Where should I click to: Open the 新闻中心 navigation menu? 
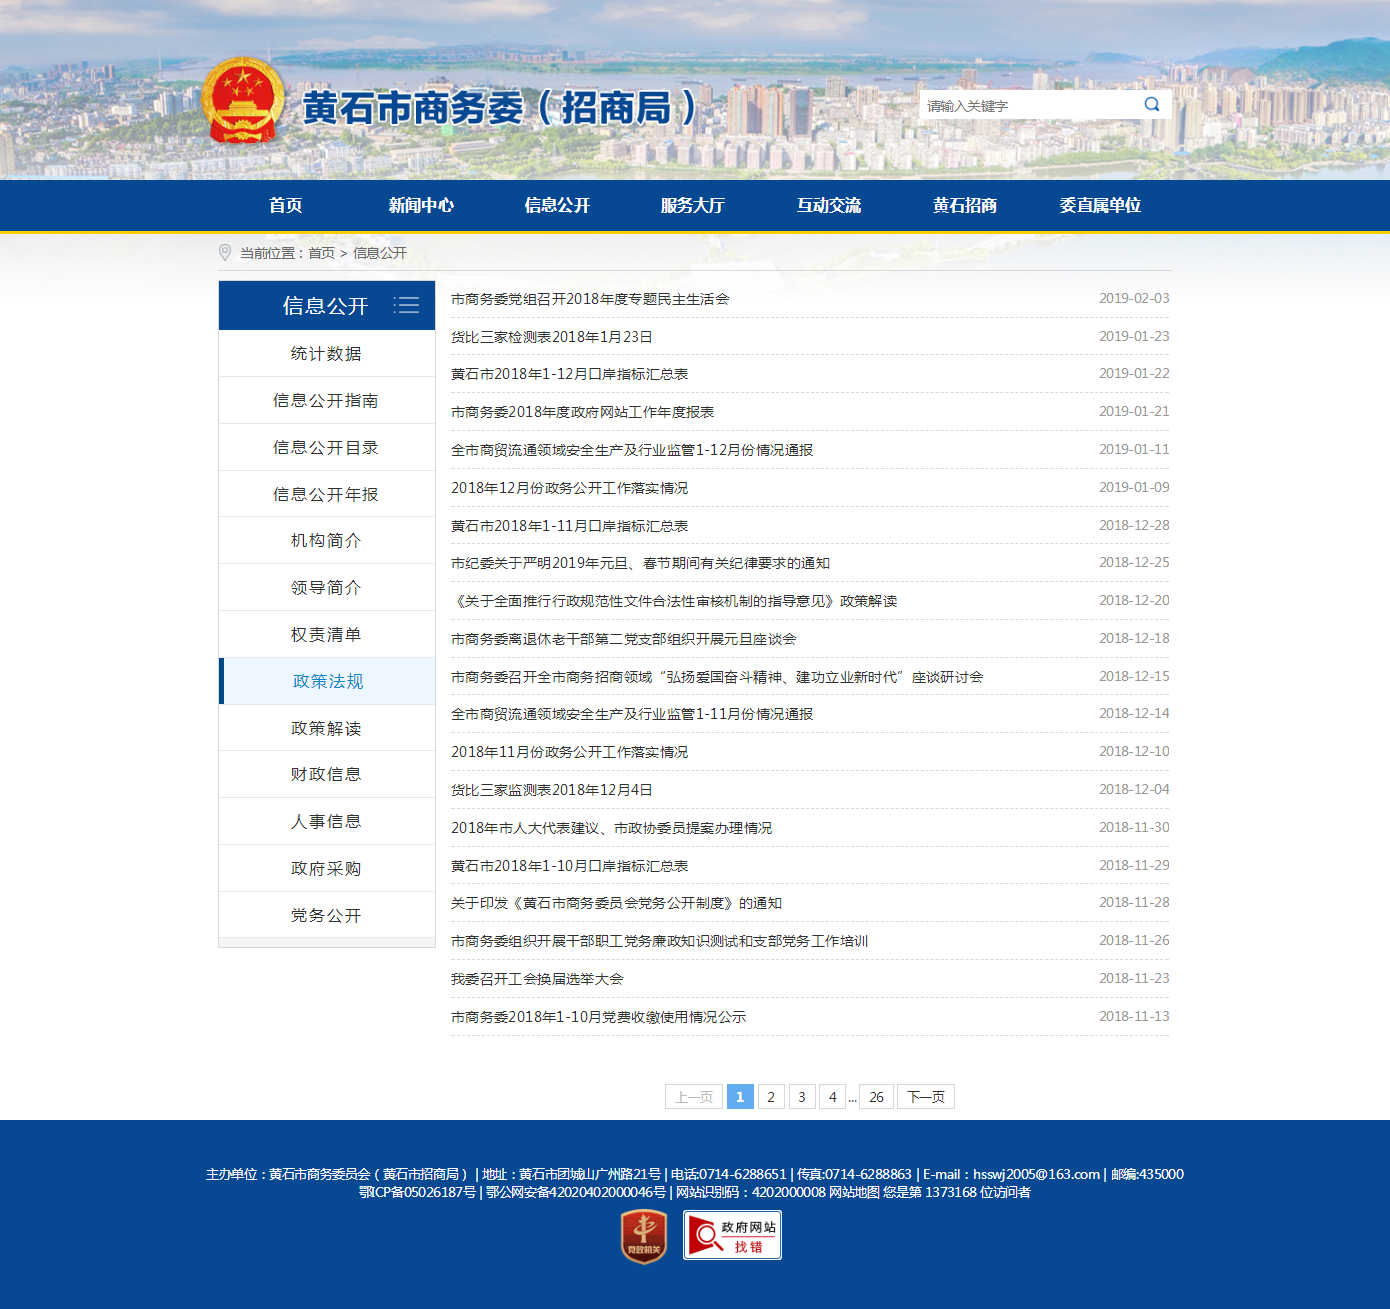421,205
